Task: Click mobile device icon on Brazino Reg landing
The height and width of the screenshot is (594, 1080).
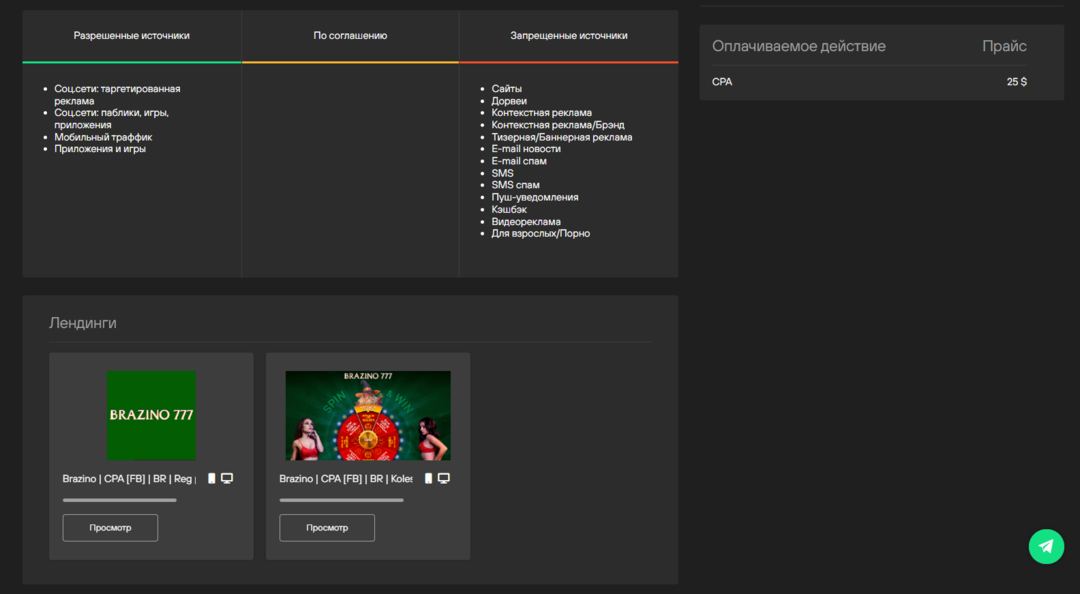Action: (212, 478)
